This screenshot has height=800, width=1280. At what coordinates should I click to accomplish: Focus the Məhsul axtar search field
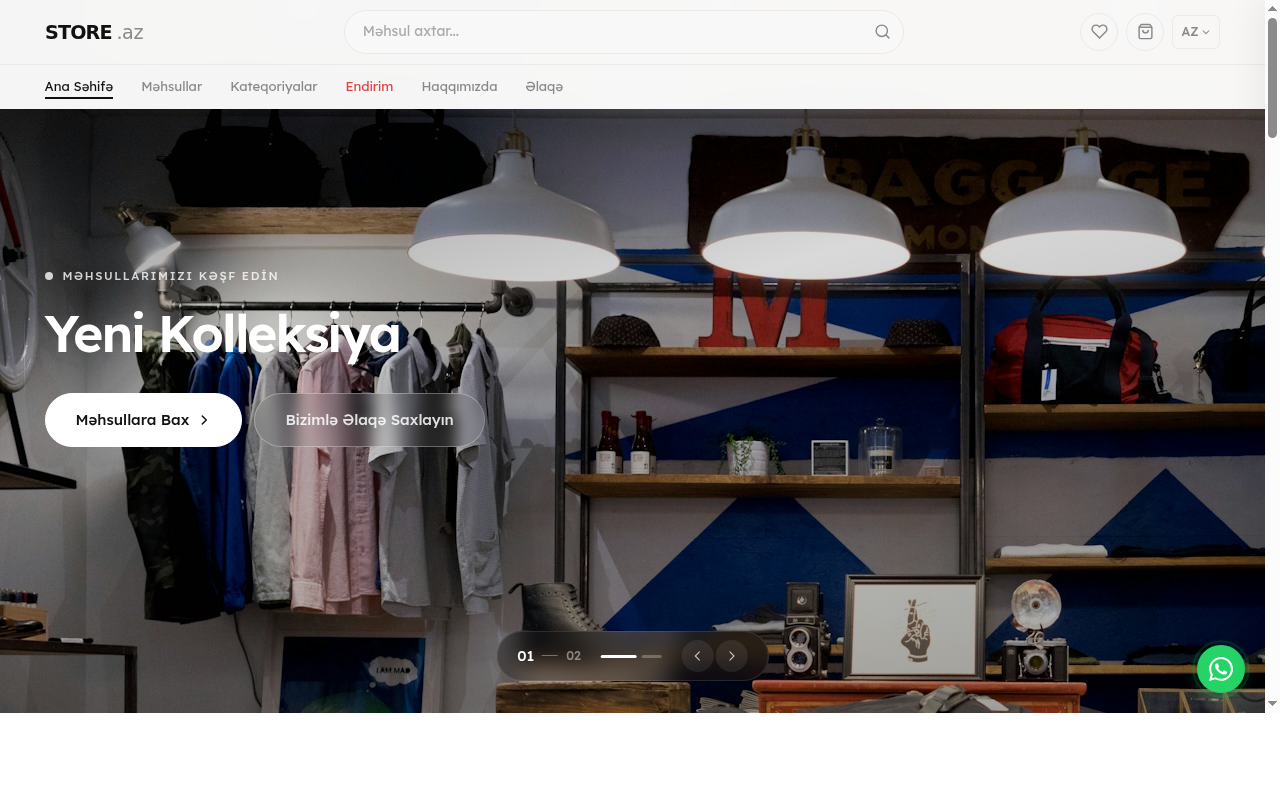[x=610, y=32]
